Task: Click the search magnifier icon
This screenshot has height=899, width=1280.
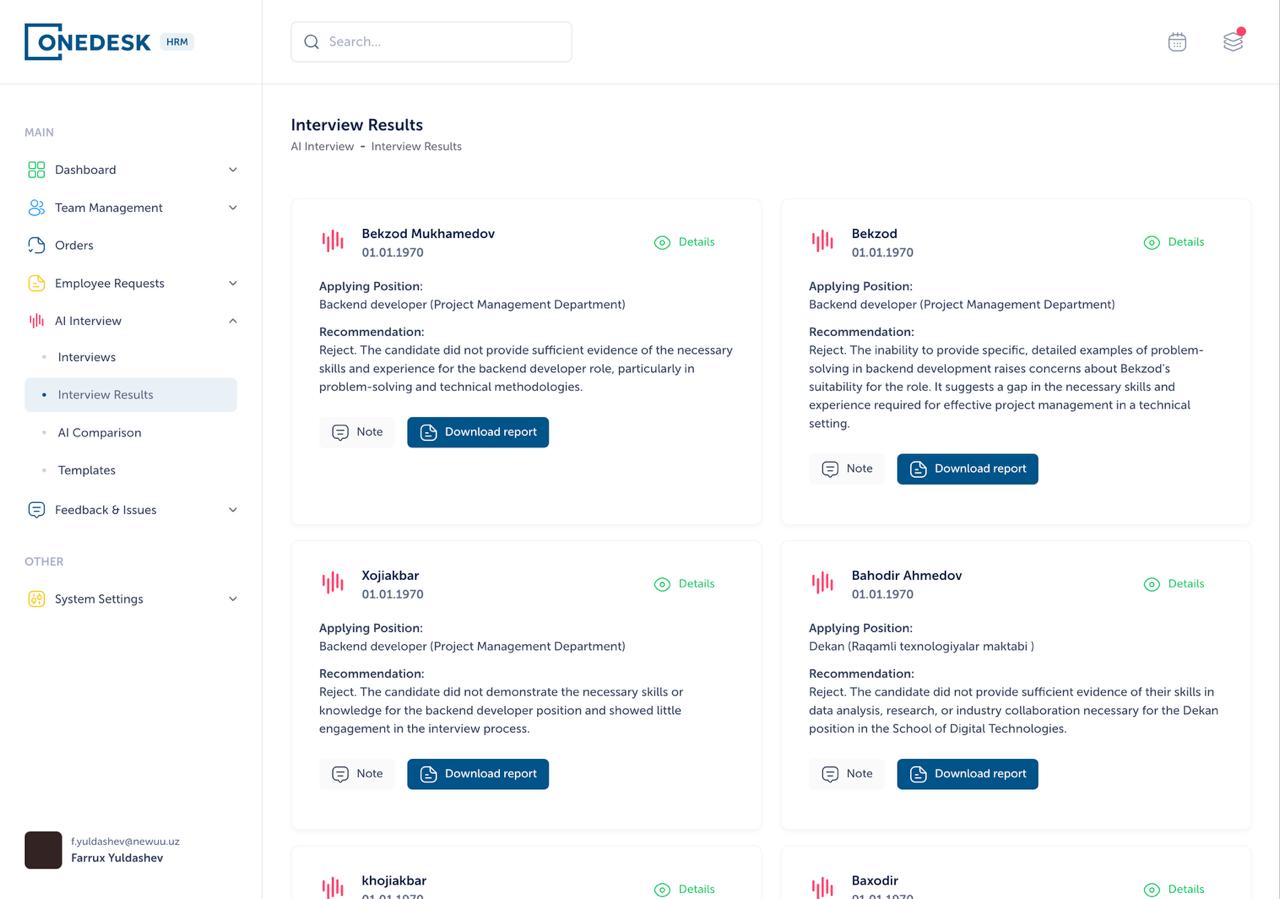Action: click(312, 42)
